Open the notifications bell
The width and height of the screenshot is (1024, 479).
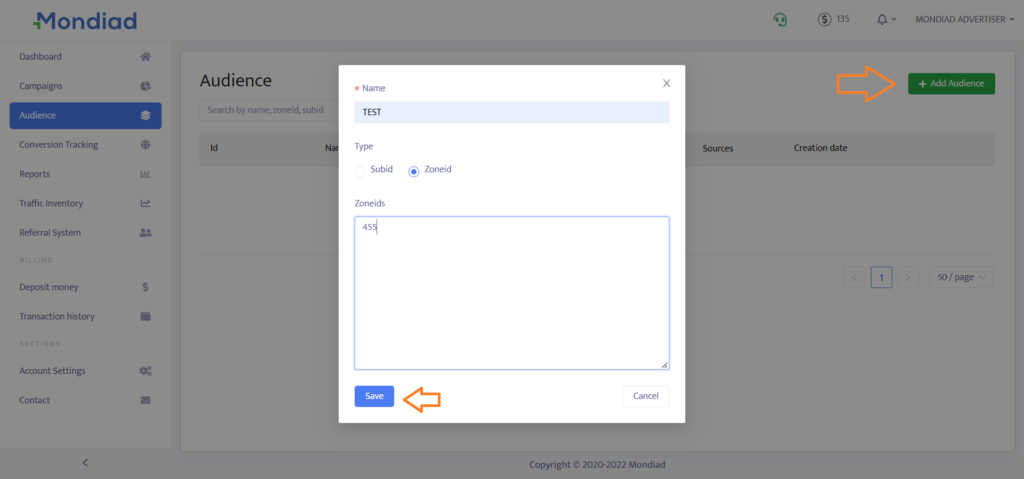pyautogui.click(x=883, y=19)
